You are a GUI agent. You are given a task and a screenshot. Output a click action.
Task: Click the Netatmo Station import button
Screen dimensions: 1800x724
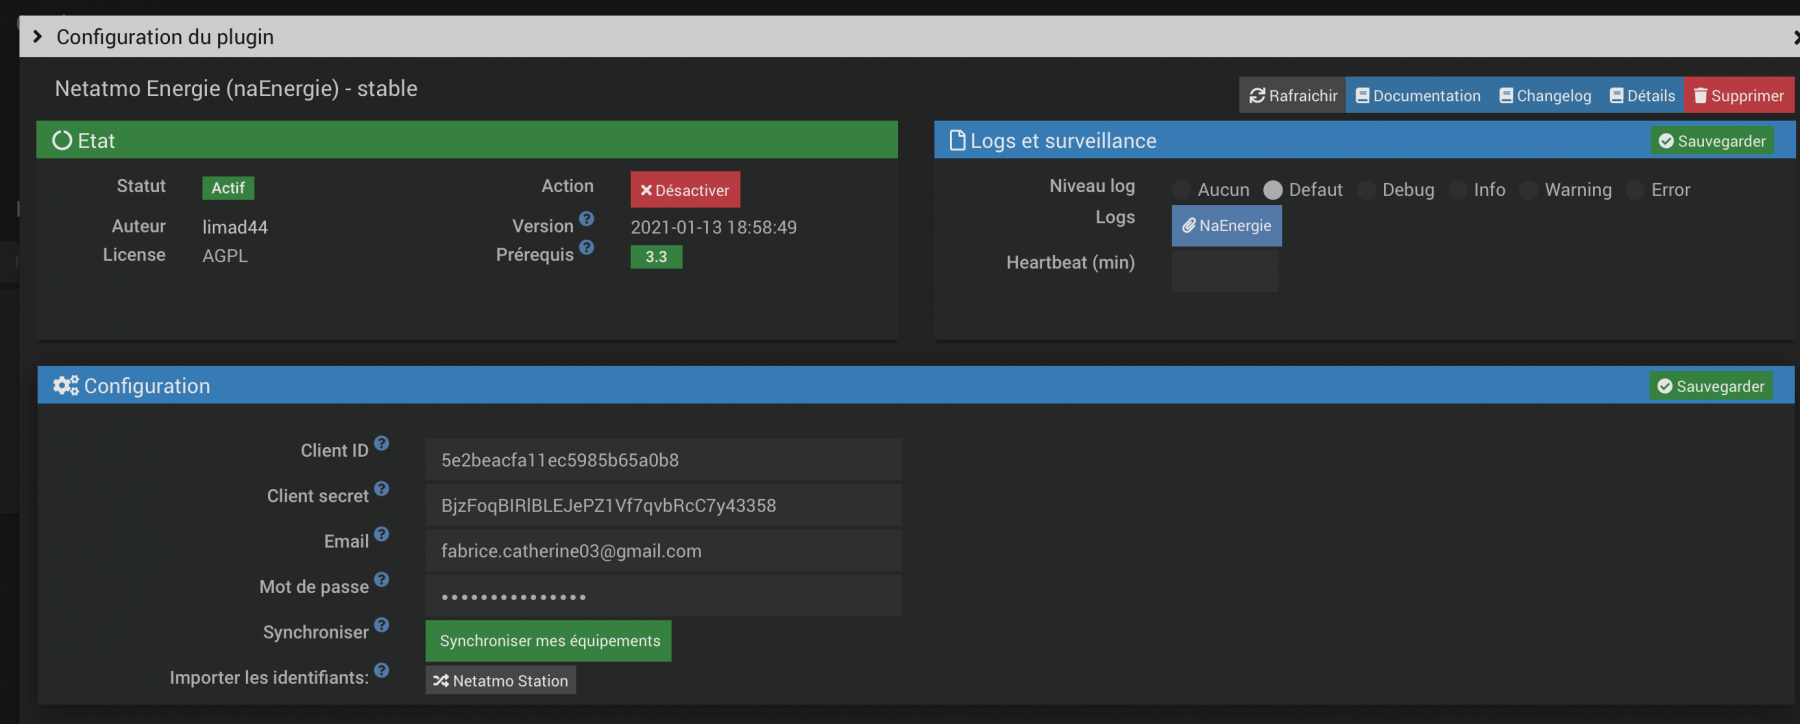501,681
